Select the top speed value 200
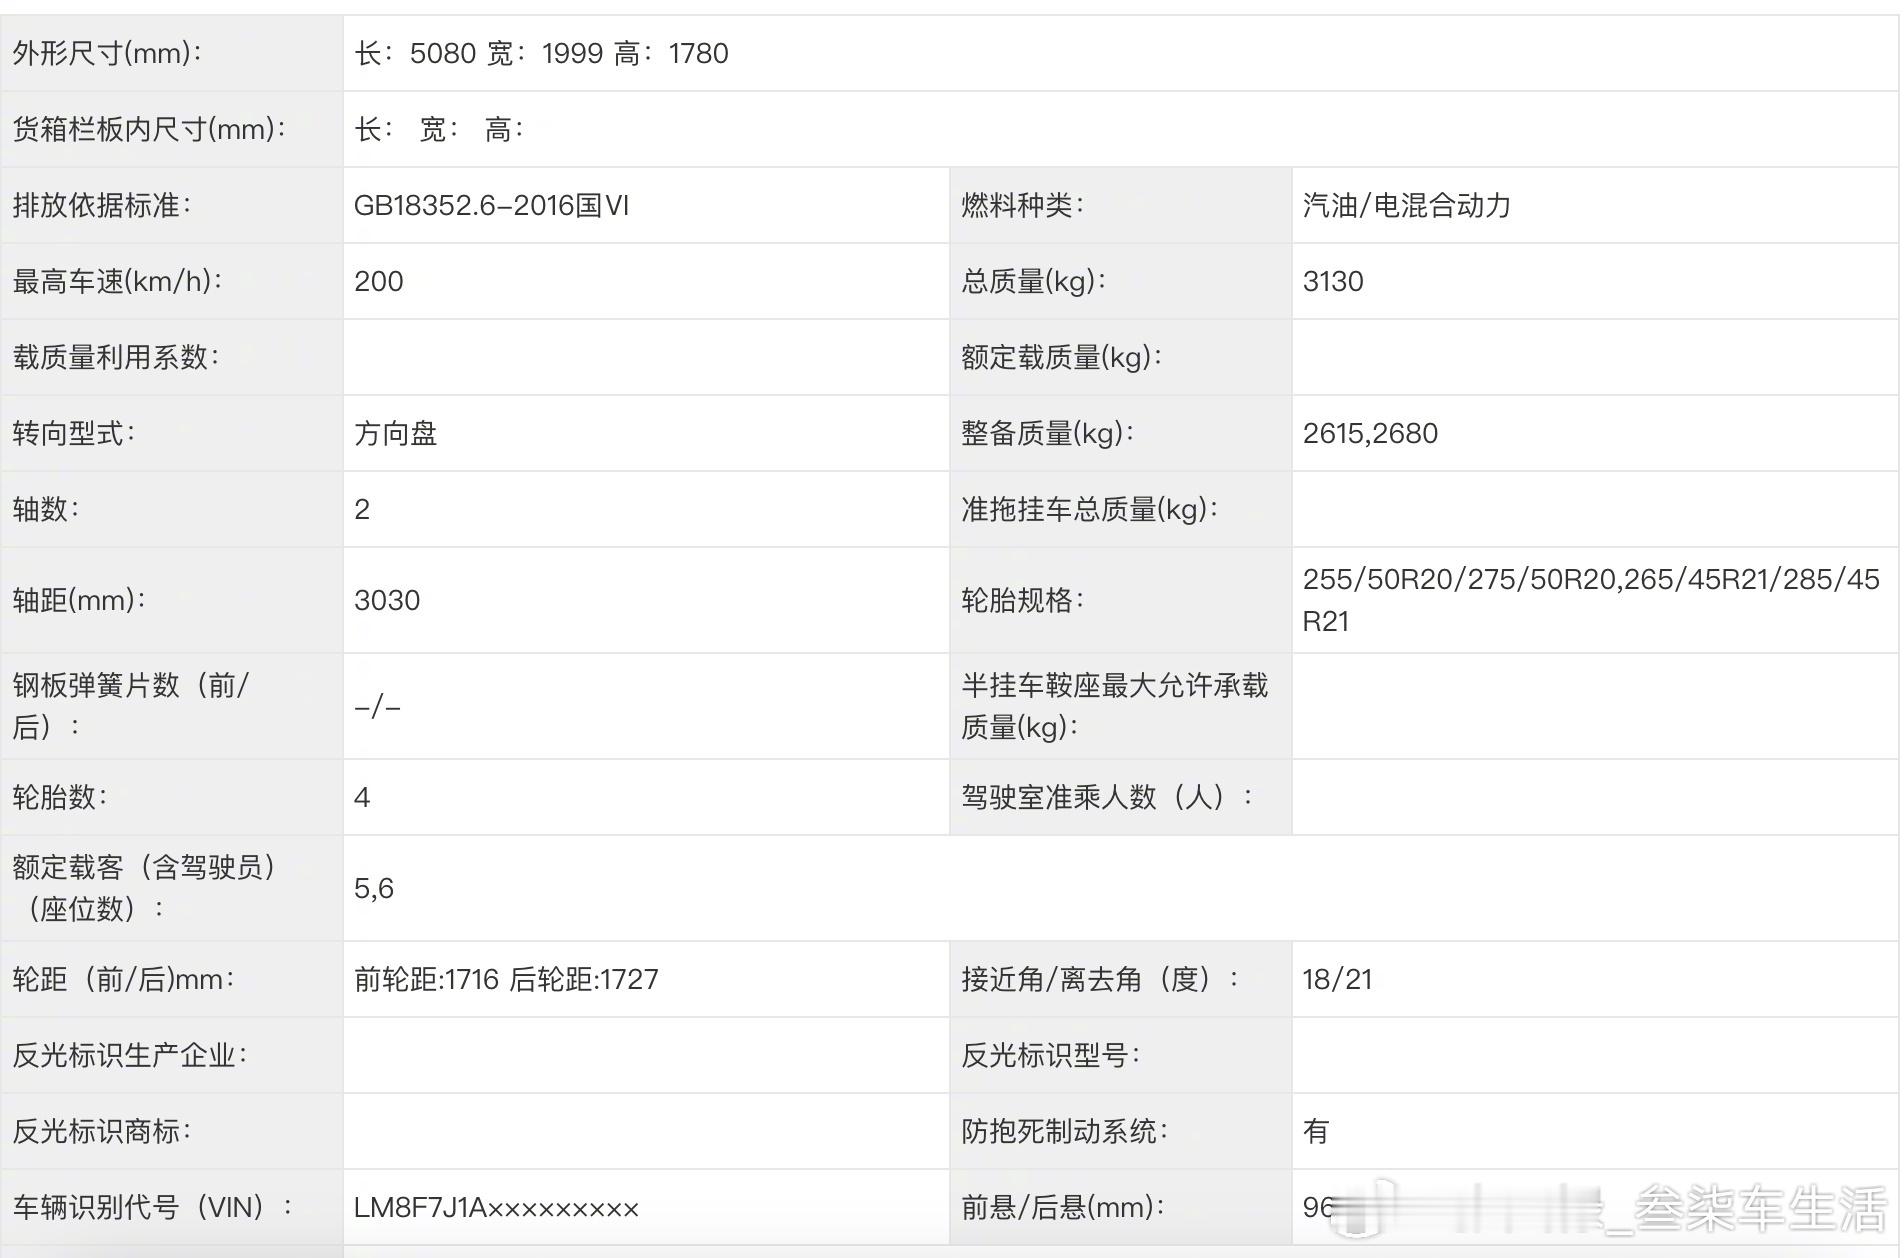Image resolution: width=1904 pixels, height=1258 pixels. (x=379, y=281)
